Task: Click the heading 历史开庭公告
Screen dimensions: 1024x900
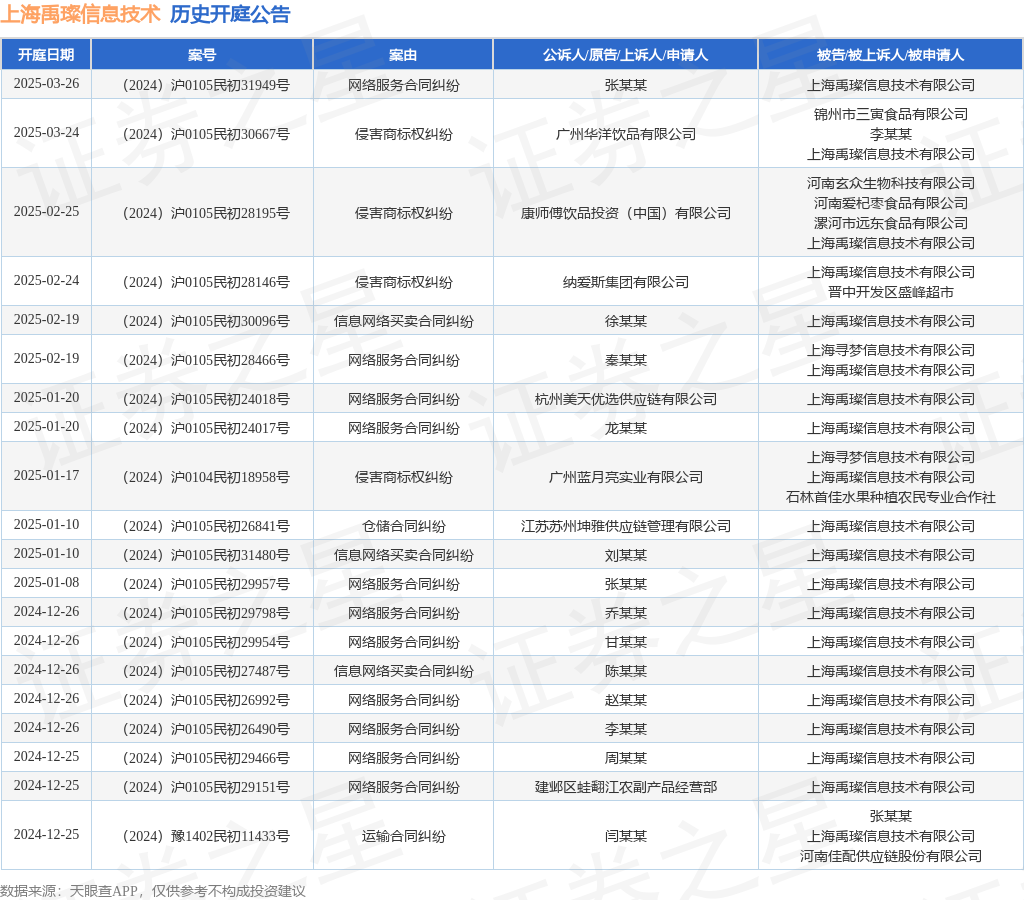Action: [x=230, y=14]
